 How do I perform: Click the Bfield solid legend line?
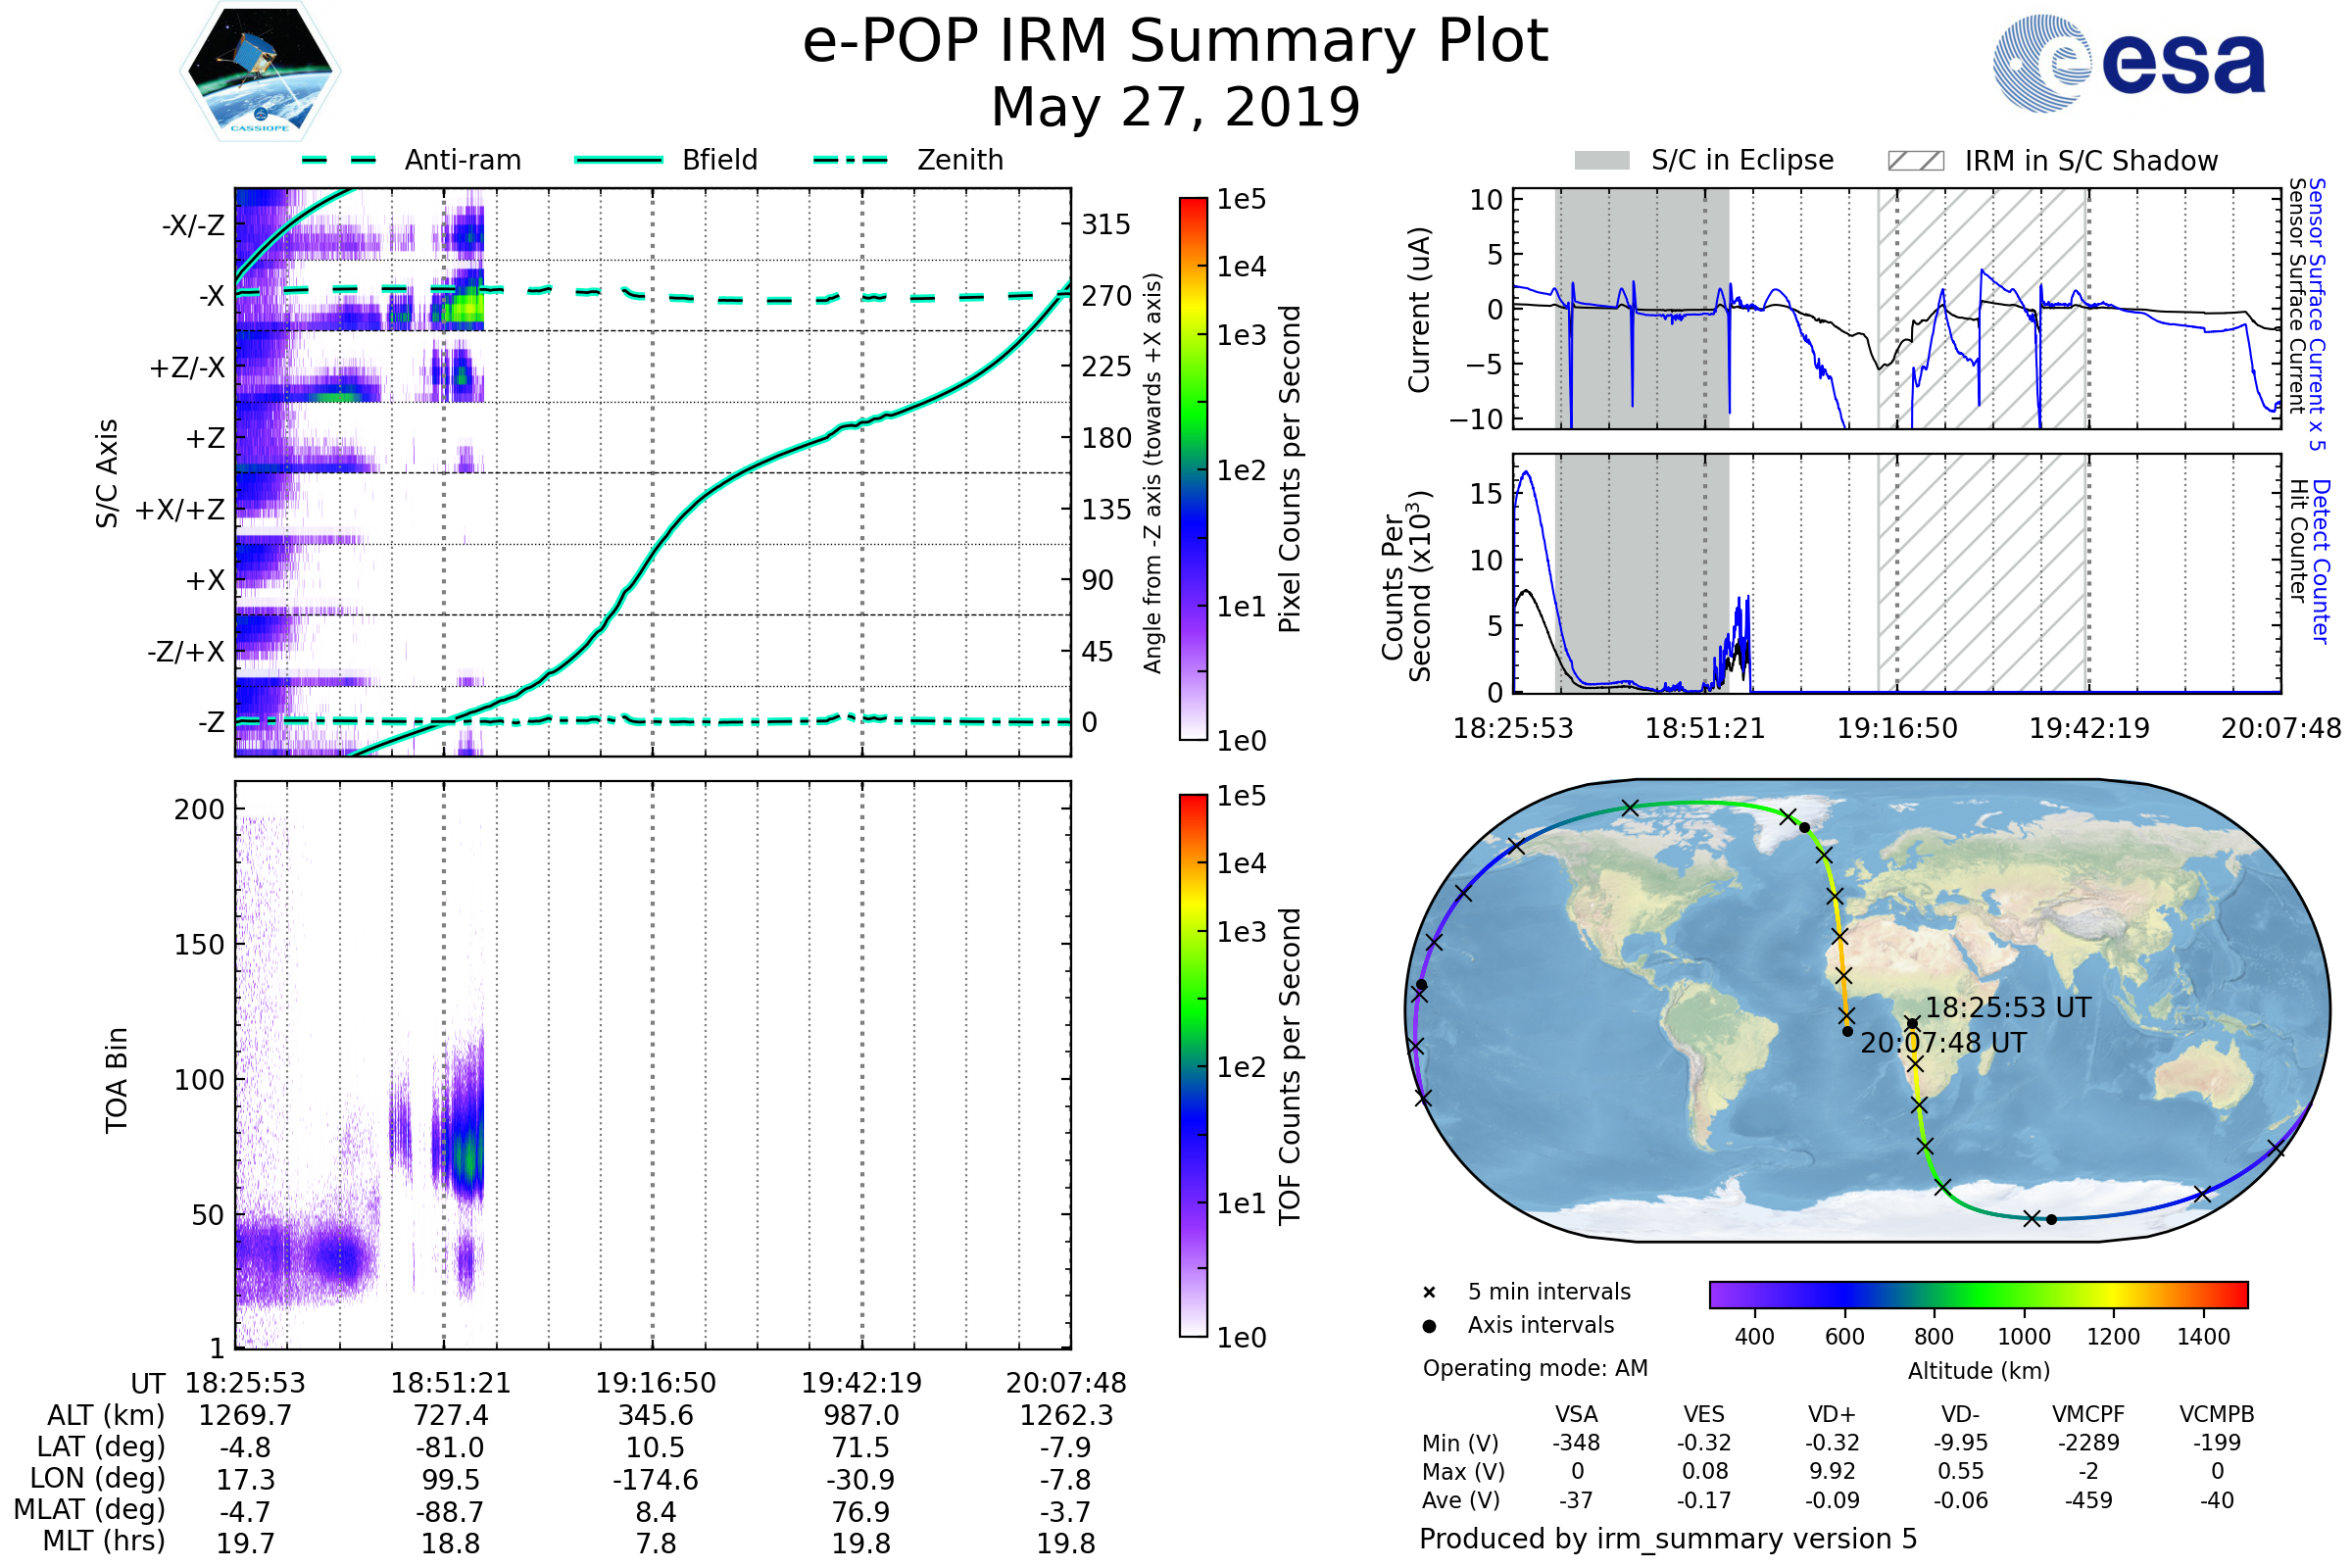click(x=618, y=160)
